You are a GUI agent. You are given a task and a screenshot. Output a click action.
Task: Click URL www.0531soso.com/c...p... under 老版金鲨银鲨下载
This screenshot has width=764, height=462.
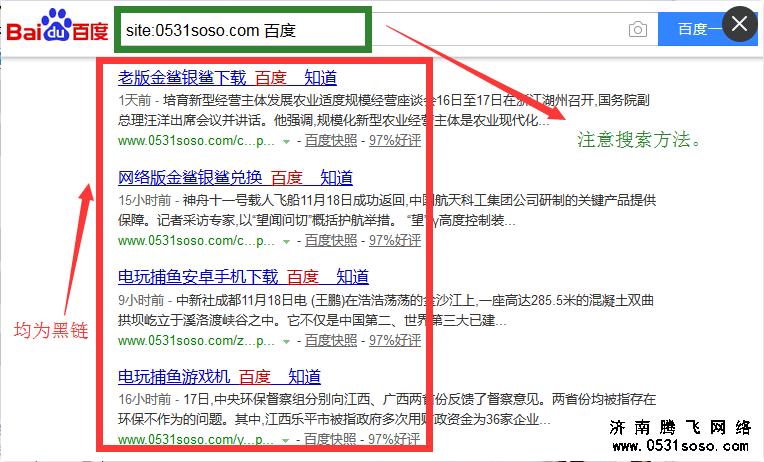coord(196,141)
